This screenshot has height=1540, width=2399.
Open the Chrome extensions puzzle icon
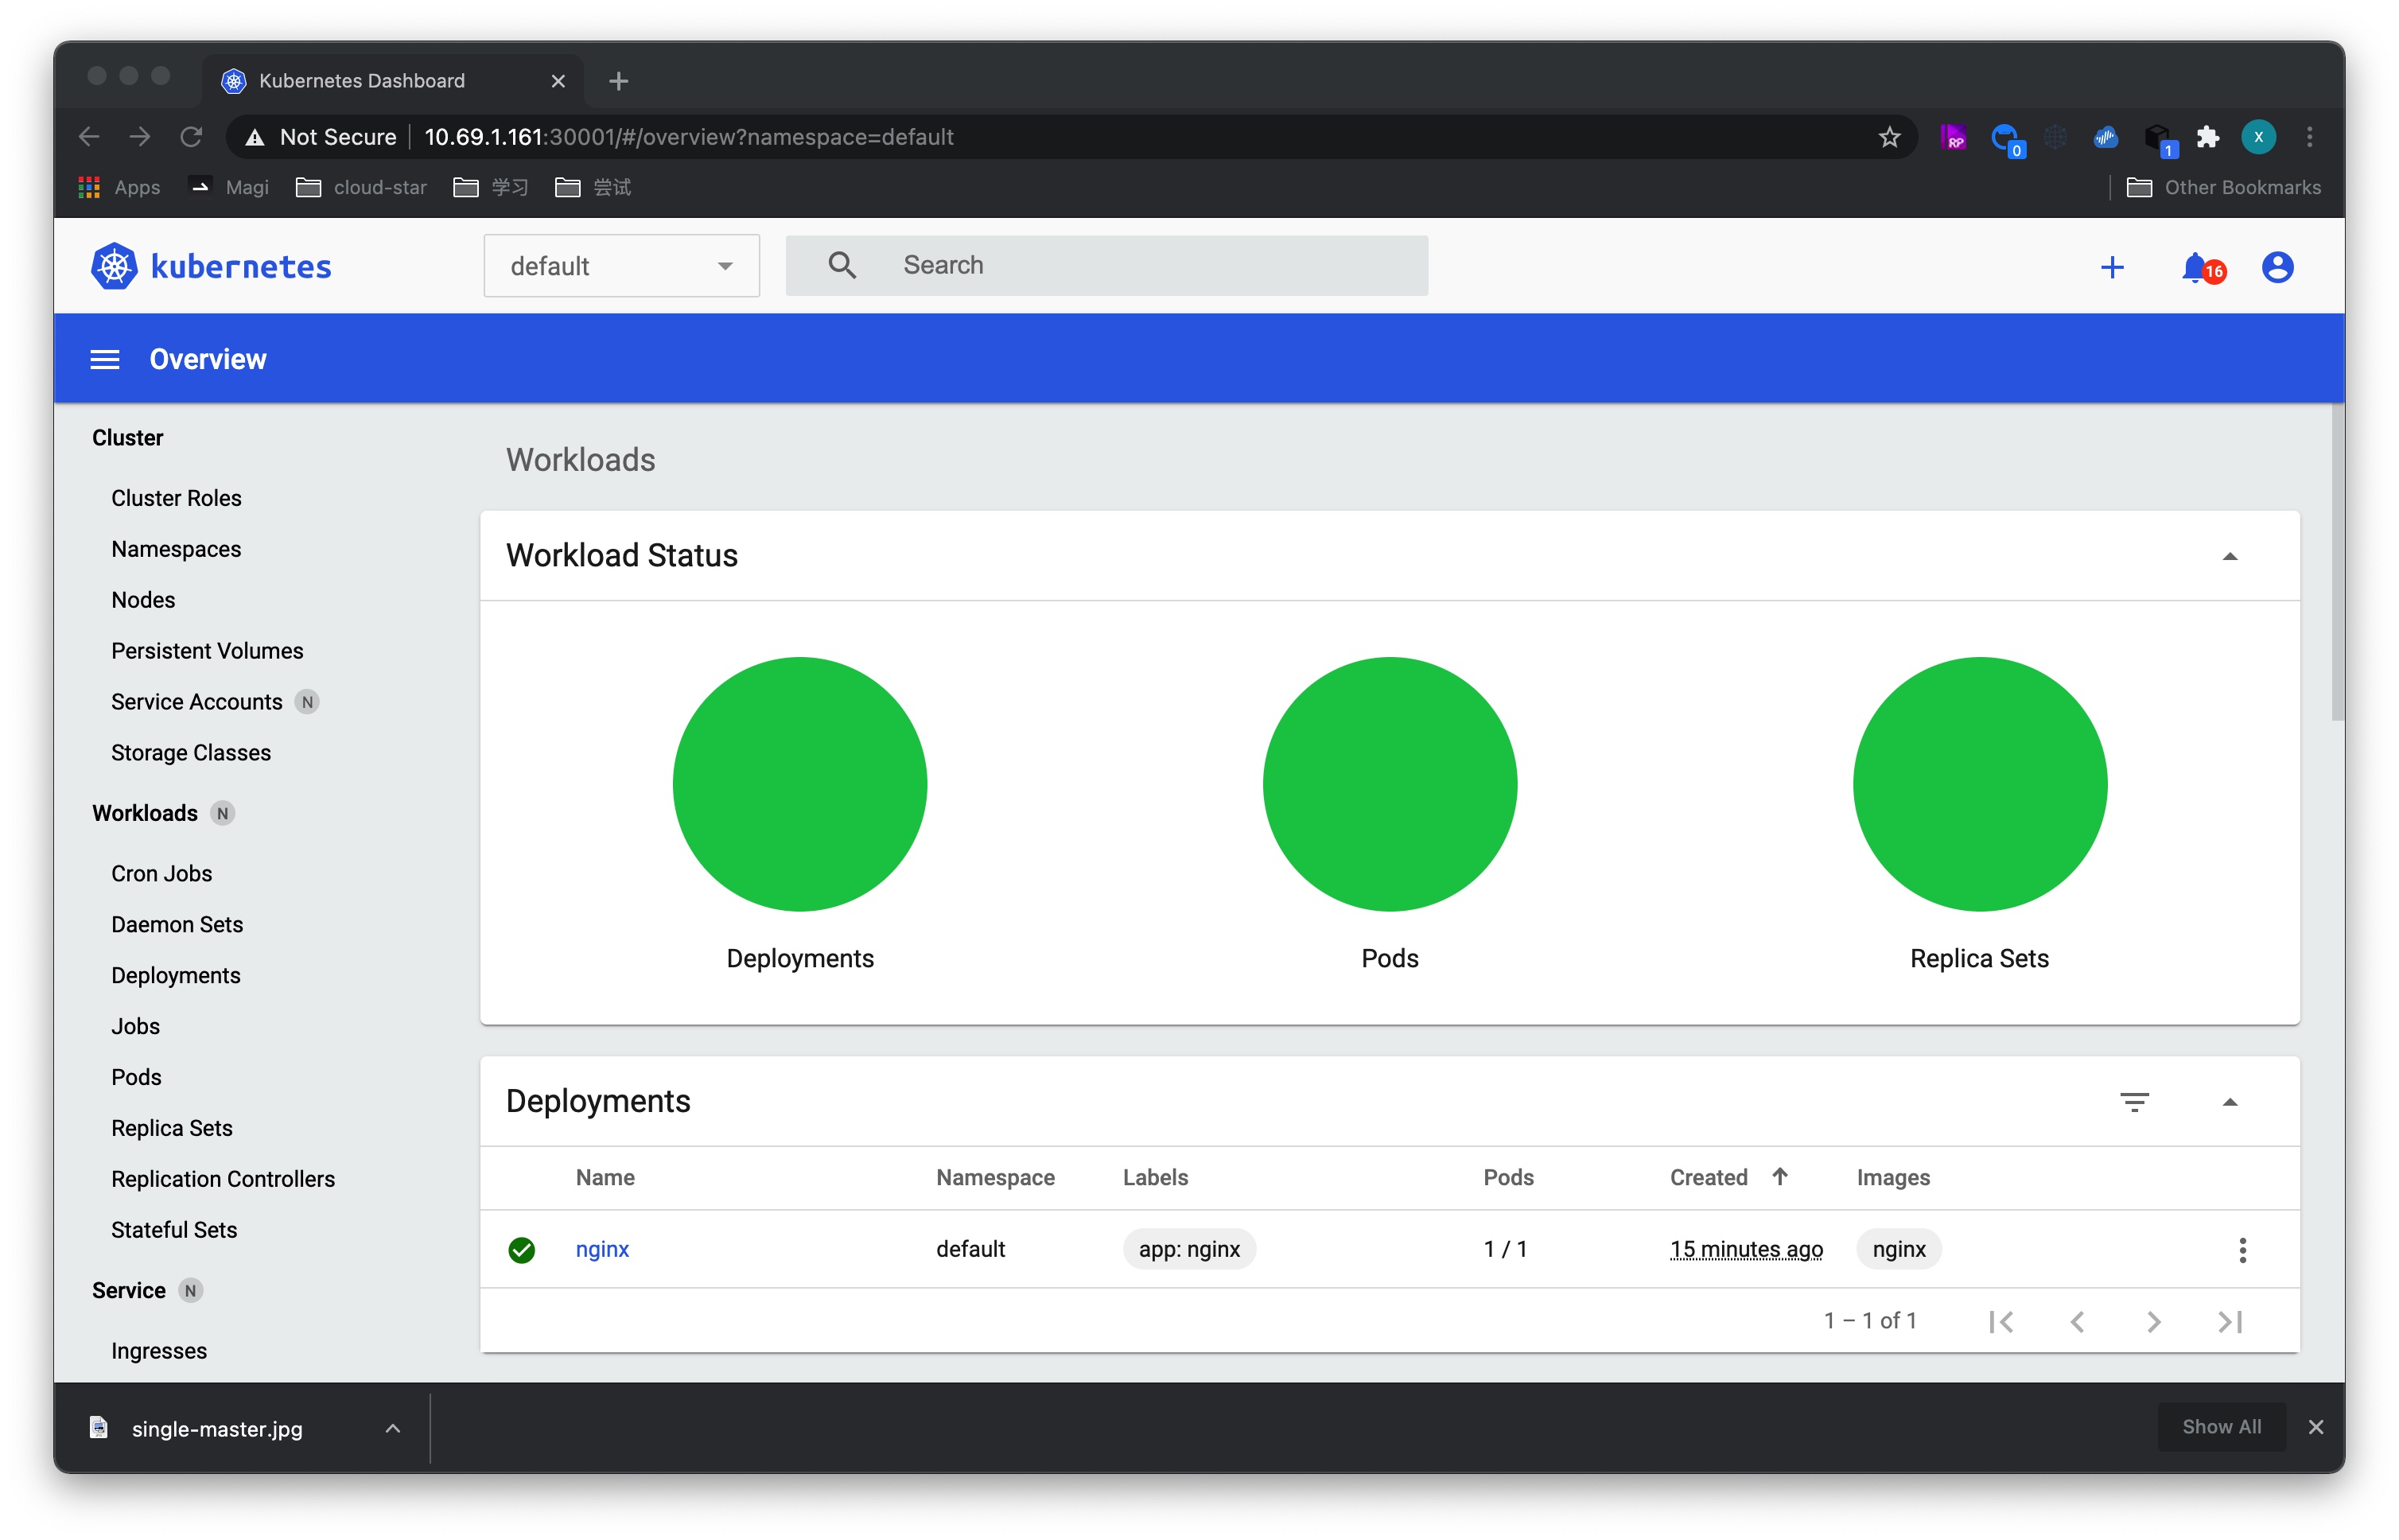(x=2208, y=137)
